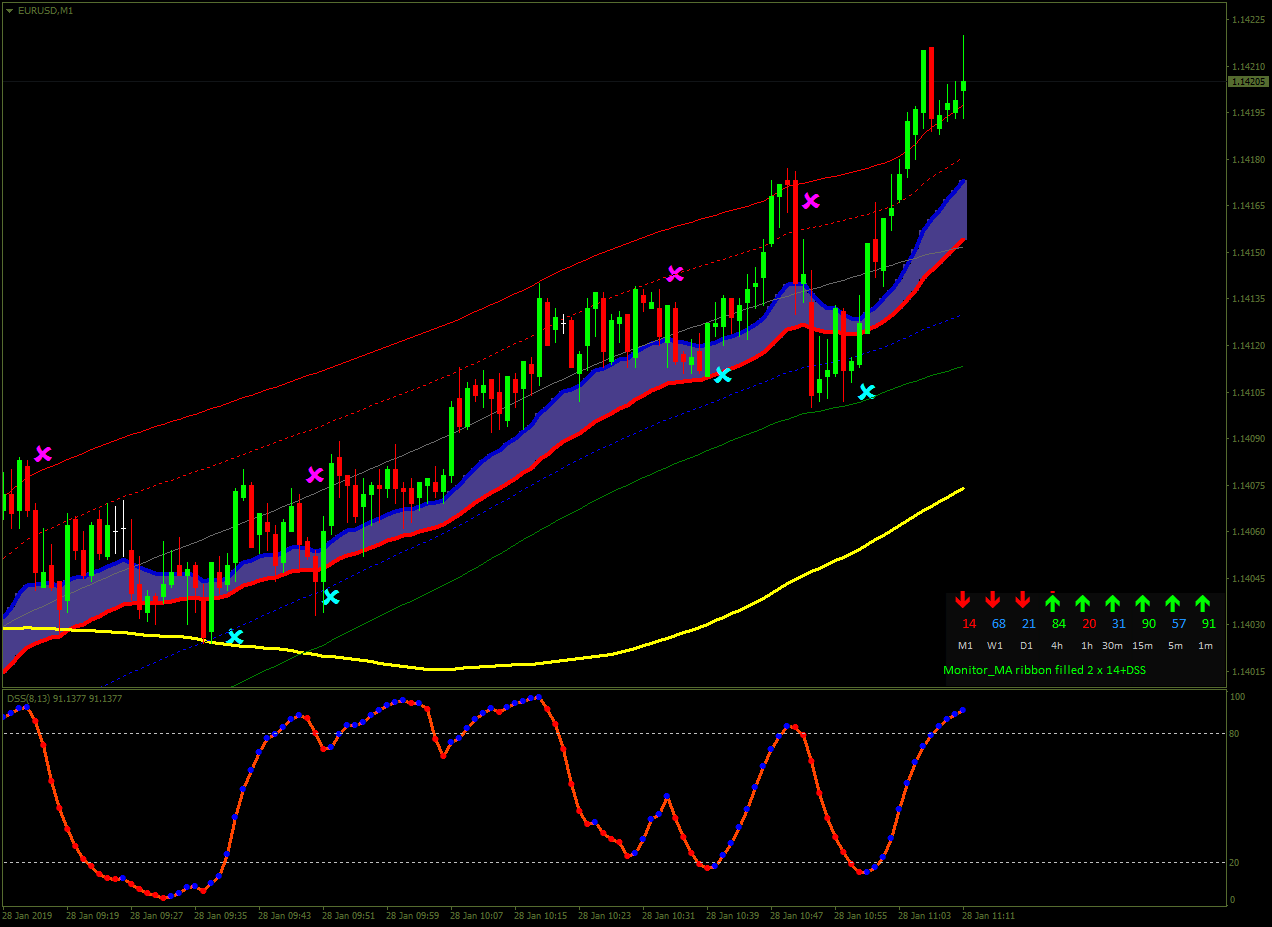Viewport: 1272px width, 927px height.
Task: Click the red down arrow above W1
Action: point(993,601)
